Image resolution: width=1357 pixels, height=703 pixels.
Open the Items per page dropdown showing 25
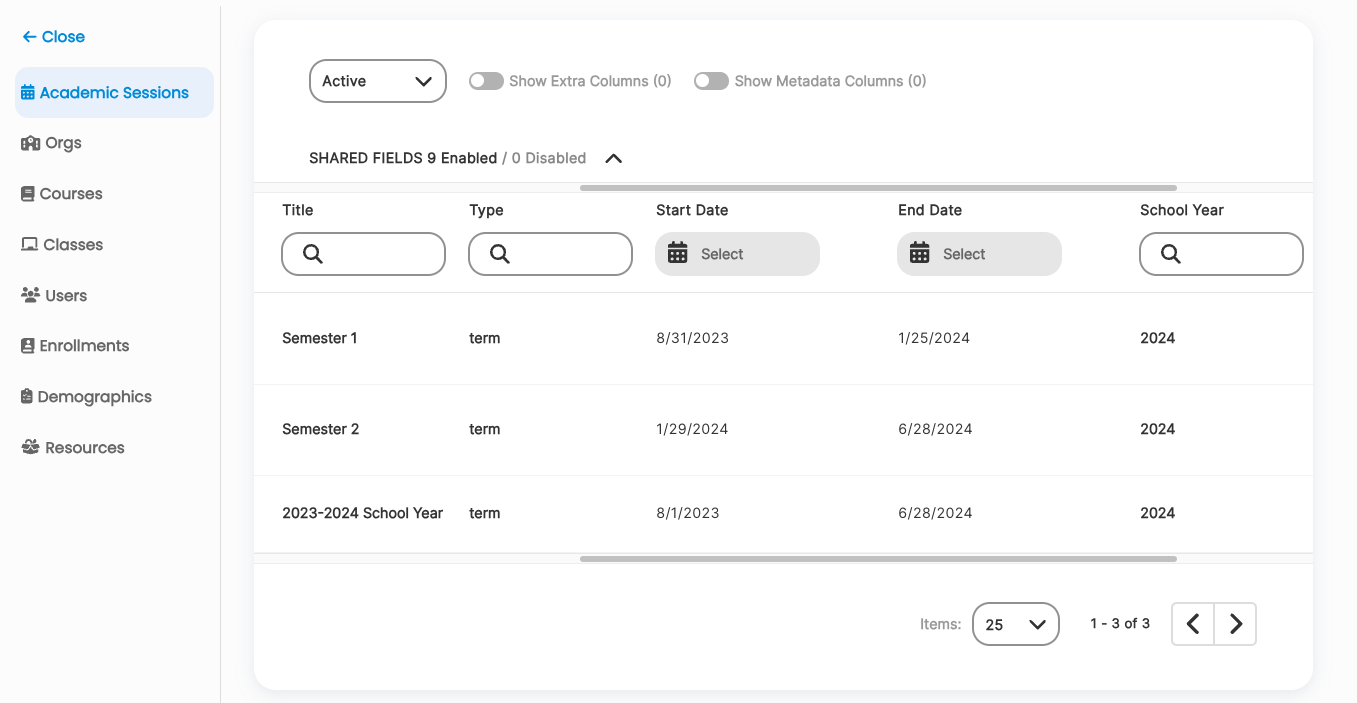point(1015,623)
